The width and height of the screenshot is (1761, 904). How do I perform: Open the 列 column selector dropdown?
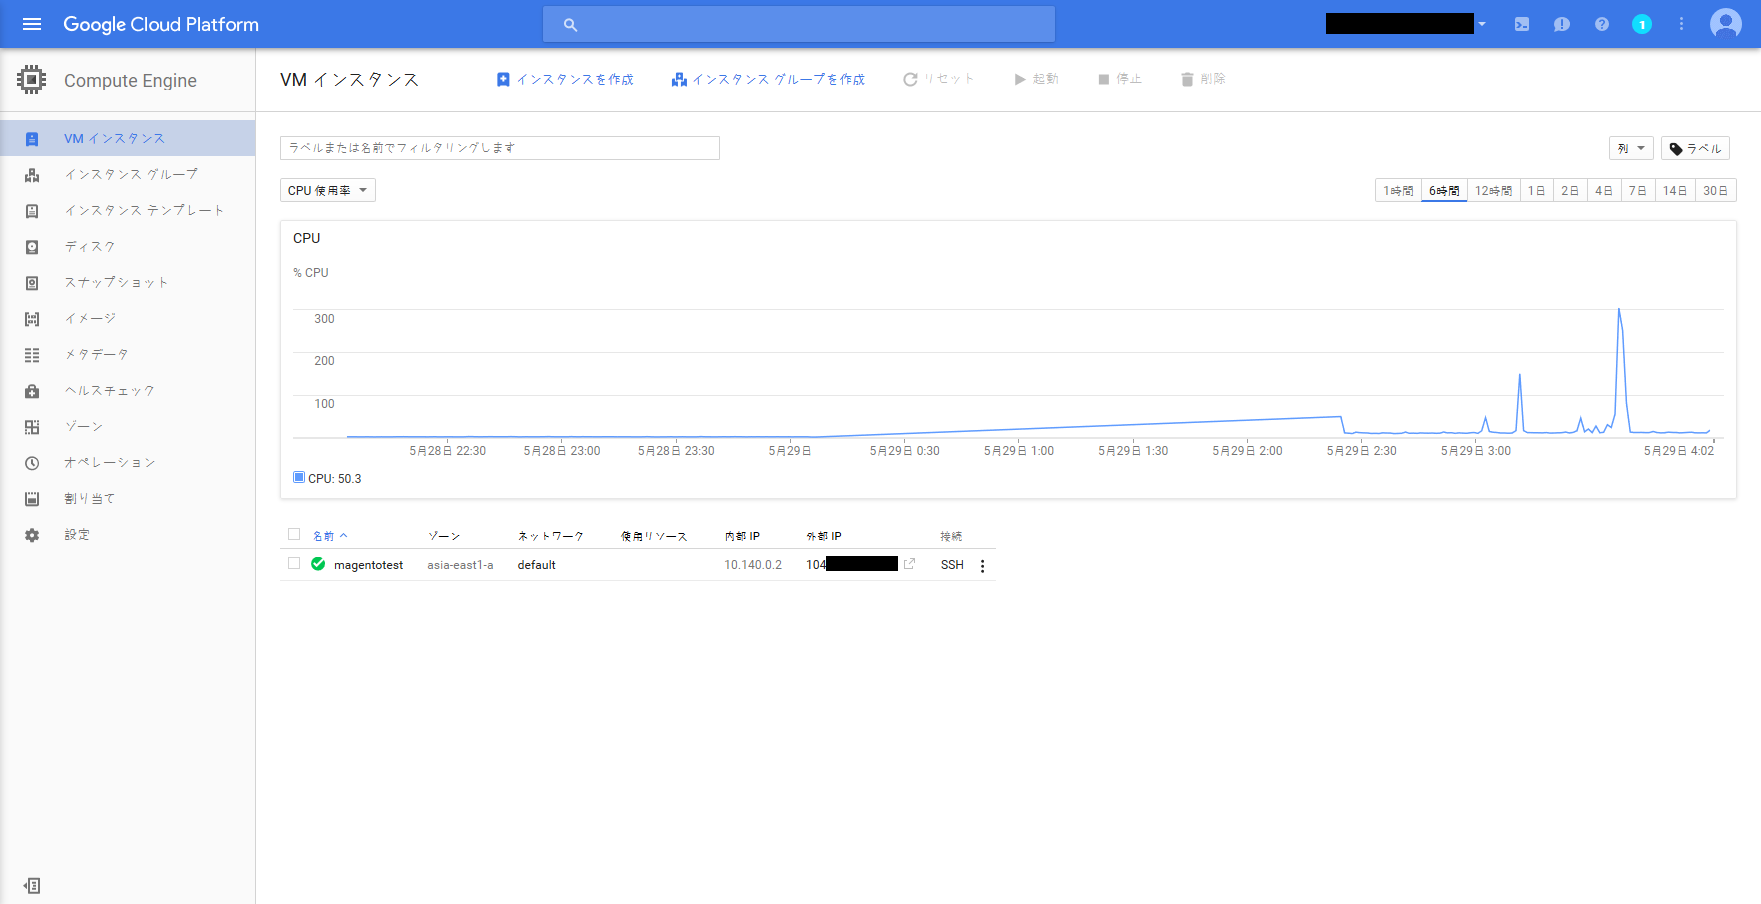(1630, 147)
